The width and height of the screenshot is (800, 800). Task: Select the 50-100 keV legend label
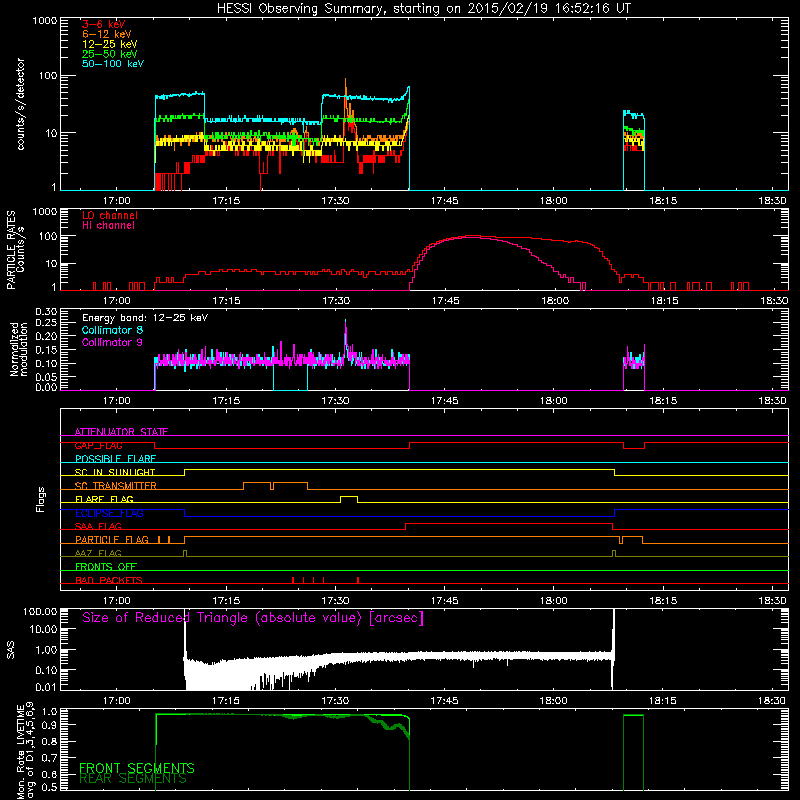113,64
